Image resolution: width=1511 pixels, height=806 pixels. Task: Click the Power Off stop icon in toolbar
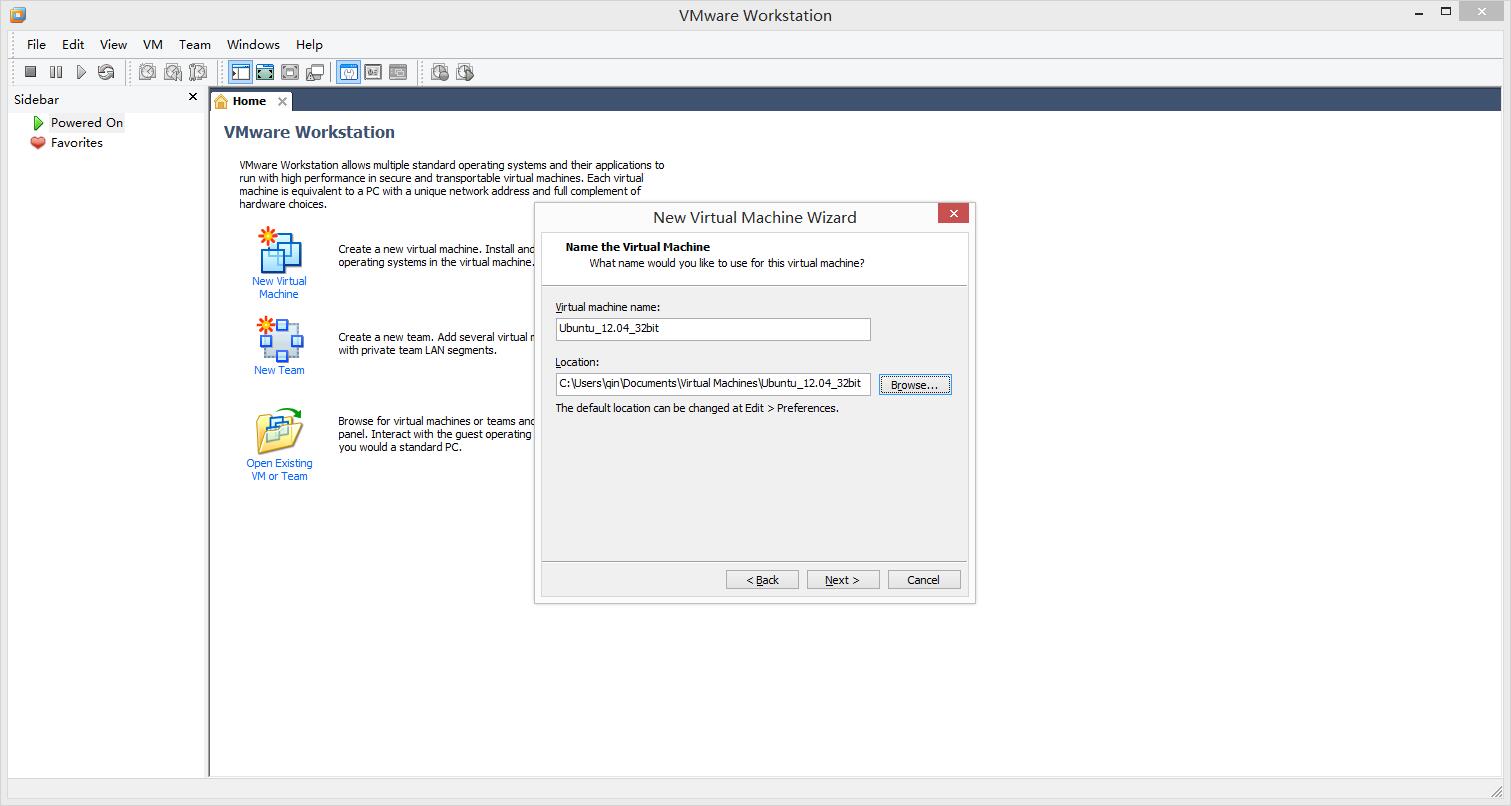[31, 72]
